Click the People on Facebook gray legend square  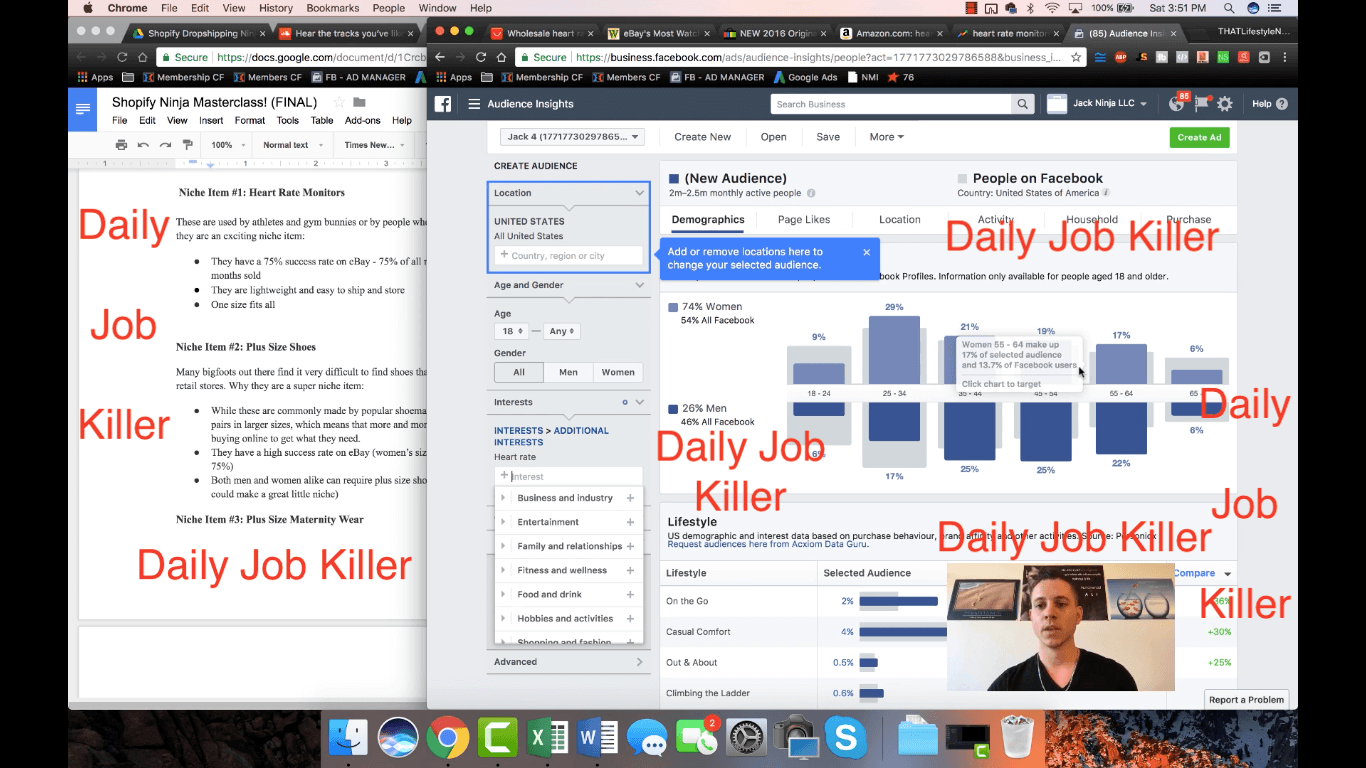tap(963, 179)
